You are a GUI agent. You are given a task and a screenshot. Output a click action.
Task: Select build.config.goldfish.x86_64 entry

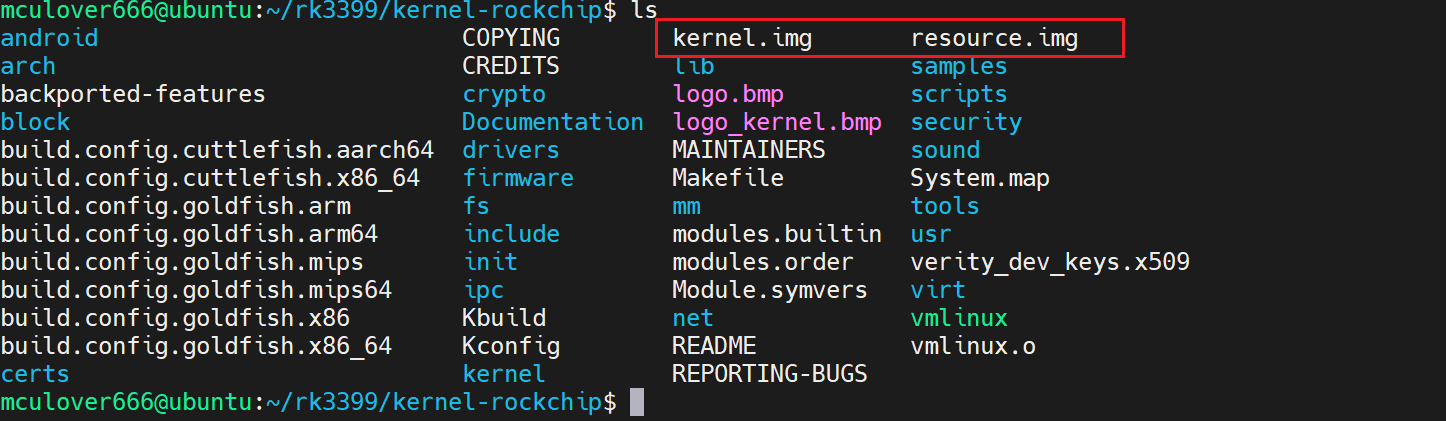pos(196,347)
